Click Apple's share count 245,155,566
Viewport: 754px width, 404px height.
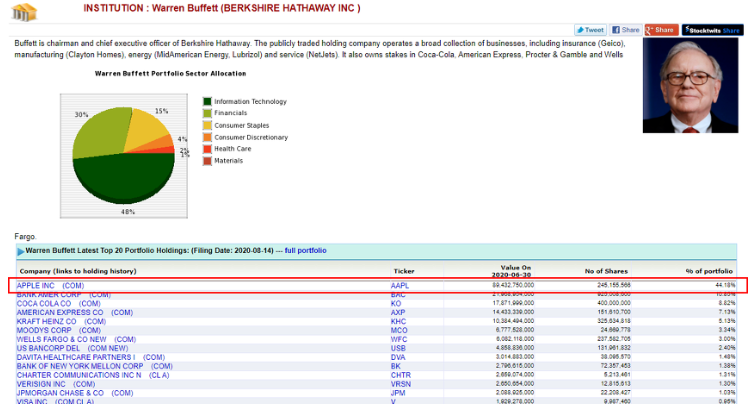[x=614, y=285]
